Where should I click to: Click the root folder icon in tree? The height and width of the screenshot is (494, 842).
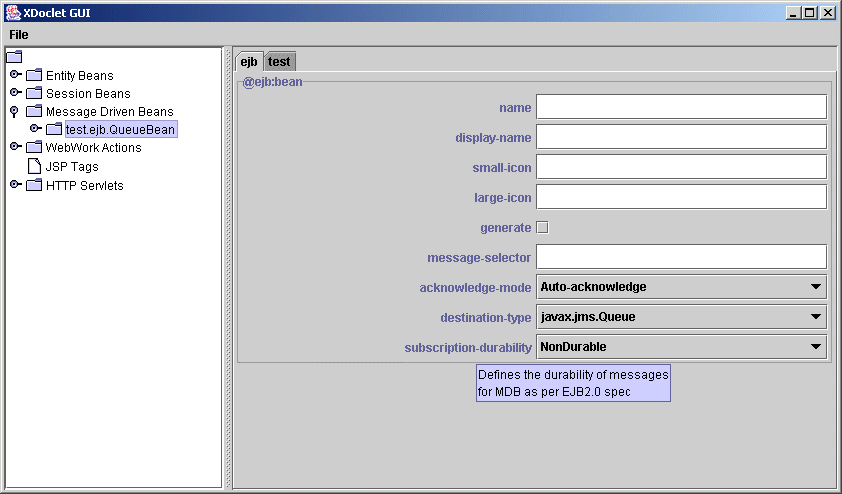(14, 56)
